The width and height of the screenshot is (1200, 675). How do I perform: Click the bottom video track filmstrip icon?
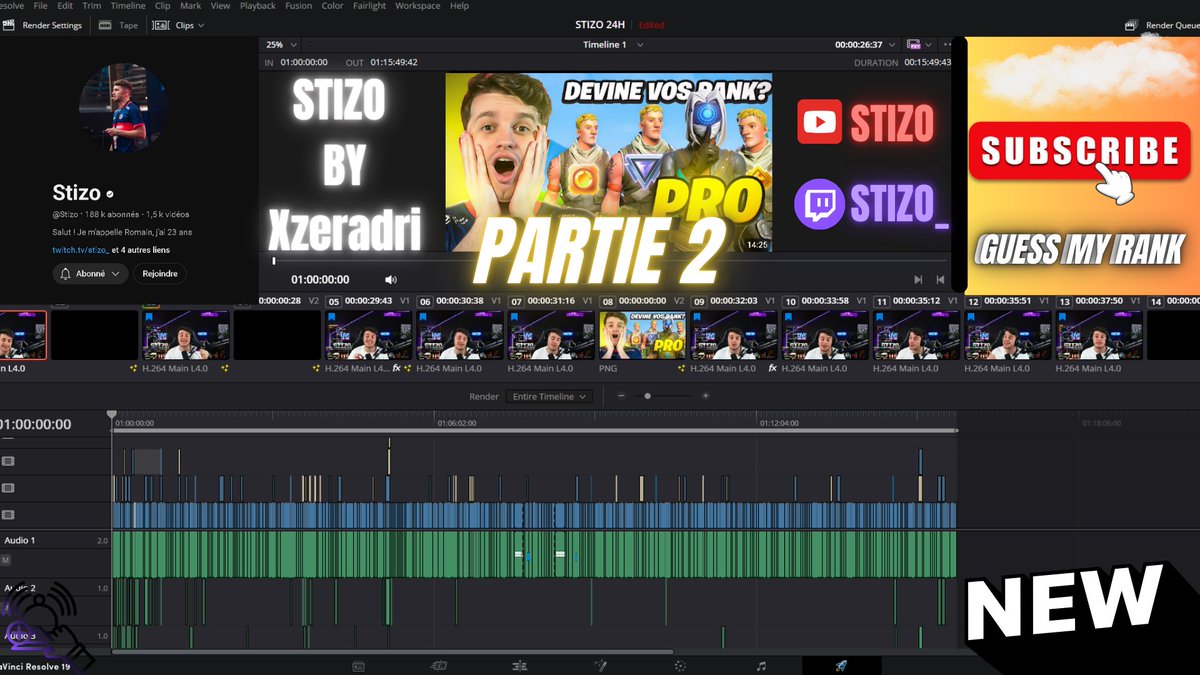(x=8, y=515)
